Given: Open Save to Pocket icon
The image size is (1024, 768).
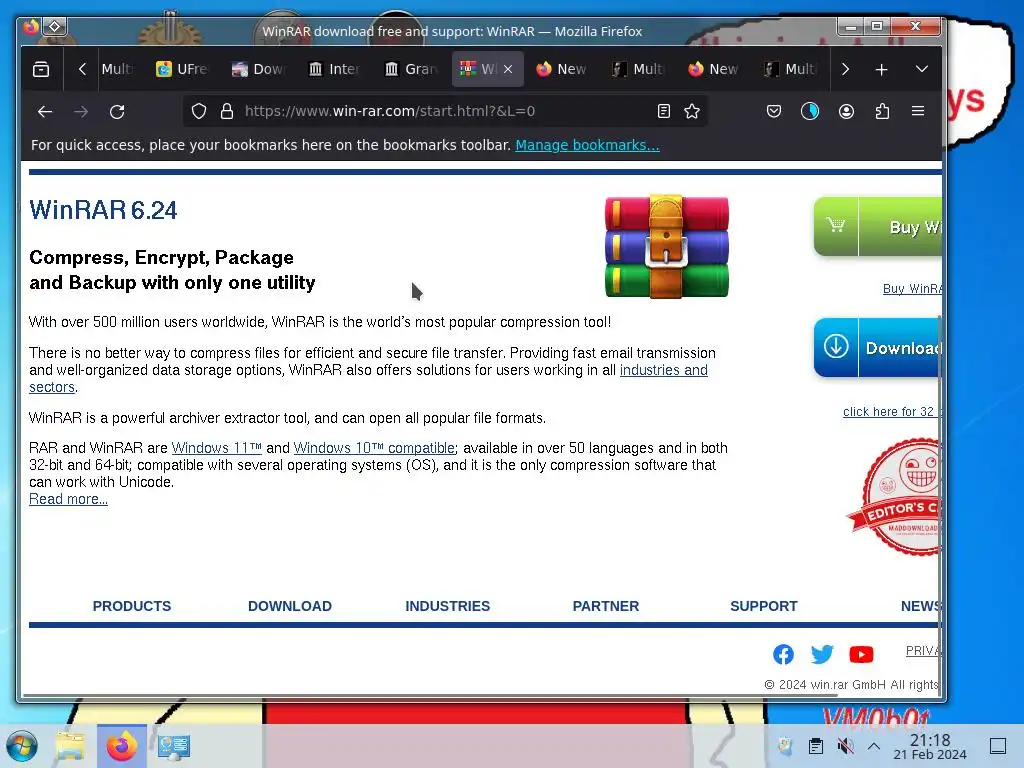Looking at the screenshot, I should click(x=774, y=112).
